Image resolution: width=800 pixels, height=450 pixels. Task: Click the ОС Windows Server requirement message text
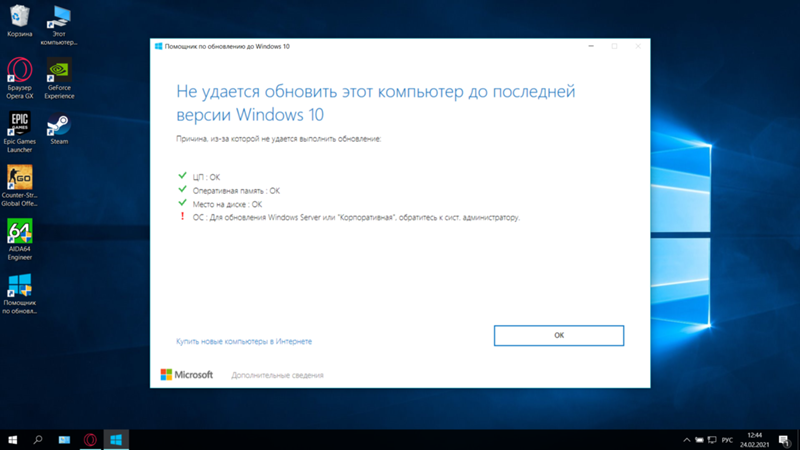pyautogui.click(x=356, y=217)
